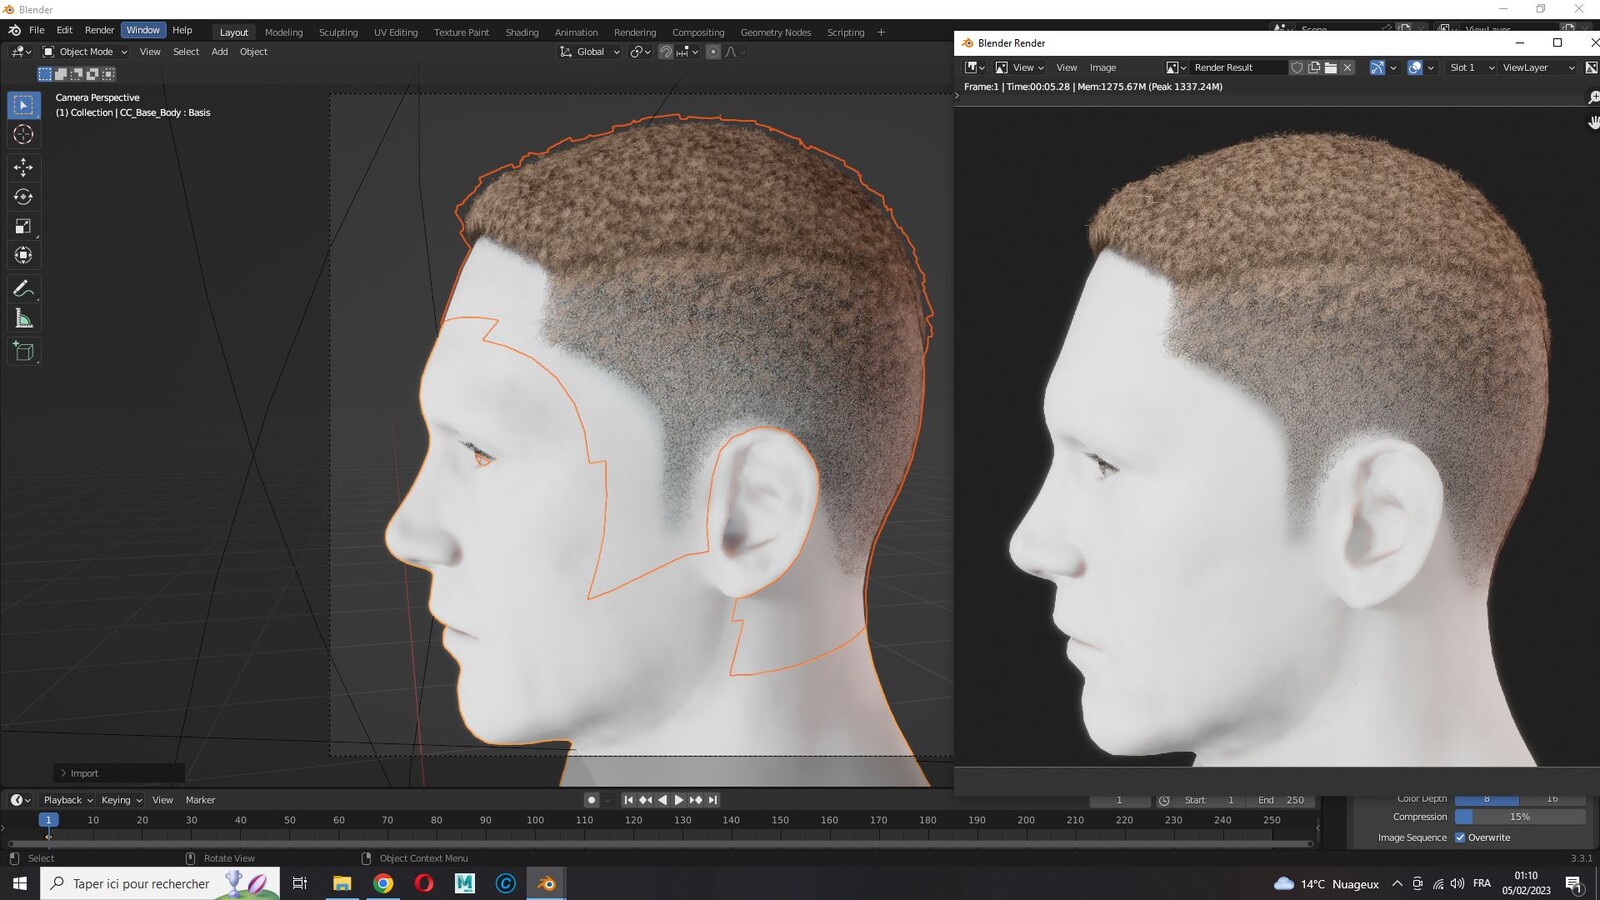
Task: Open pivot point dropdown
Action: tap(640, 52)
